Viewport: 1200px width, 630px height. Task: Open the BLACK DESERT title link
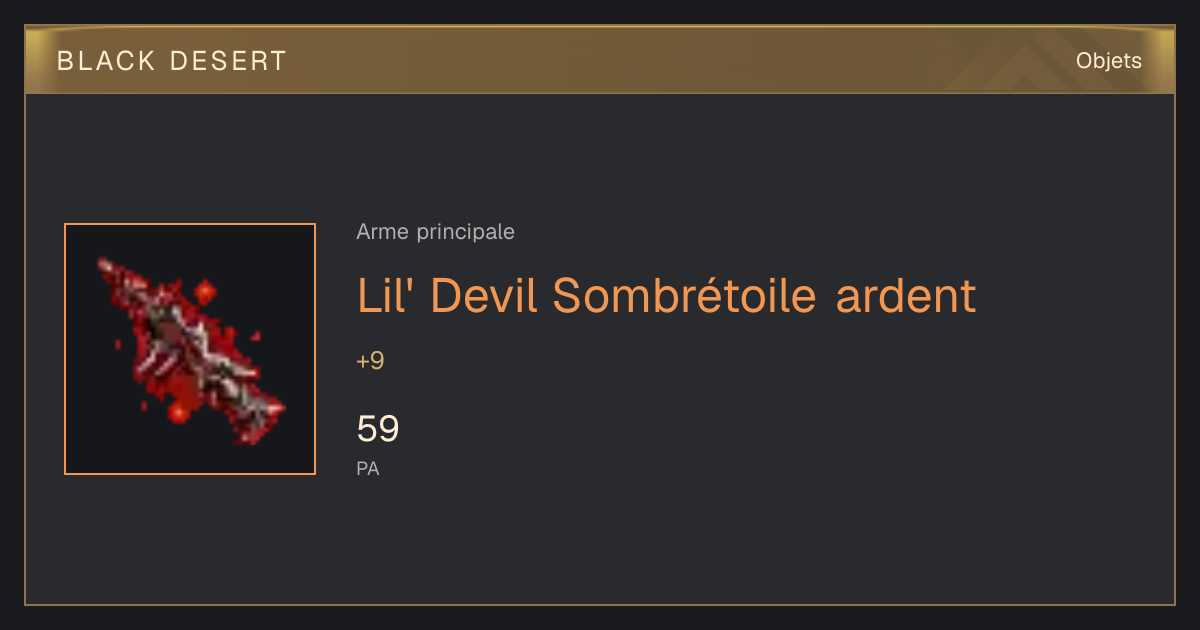[172, 61]
